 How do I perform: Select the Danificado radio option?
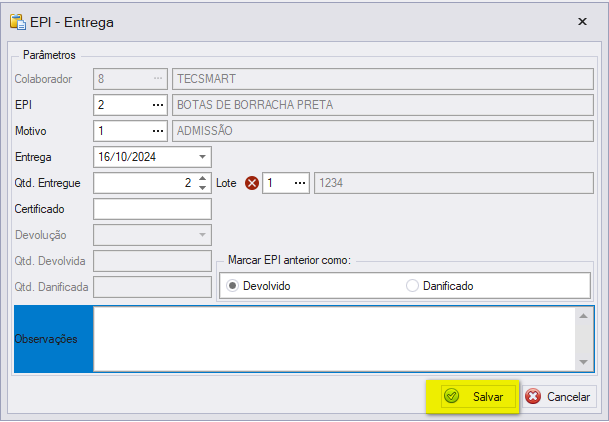coord(412,286)
